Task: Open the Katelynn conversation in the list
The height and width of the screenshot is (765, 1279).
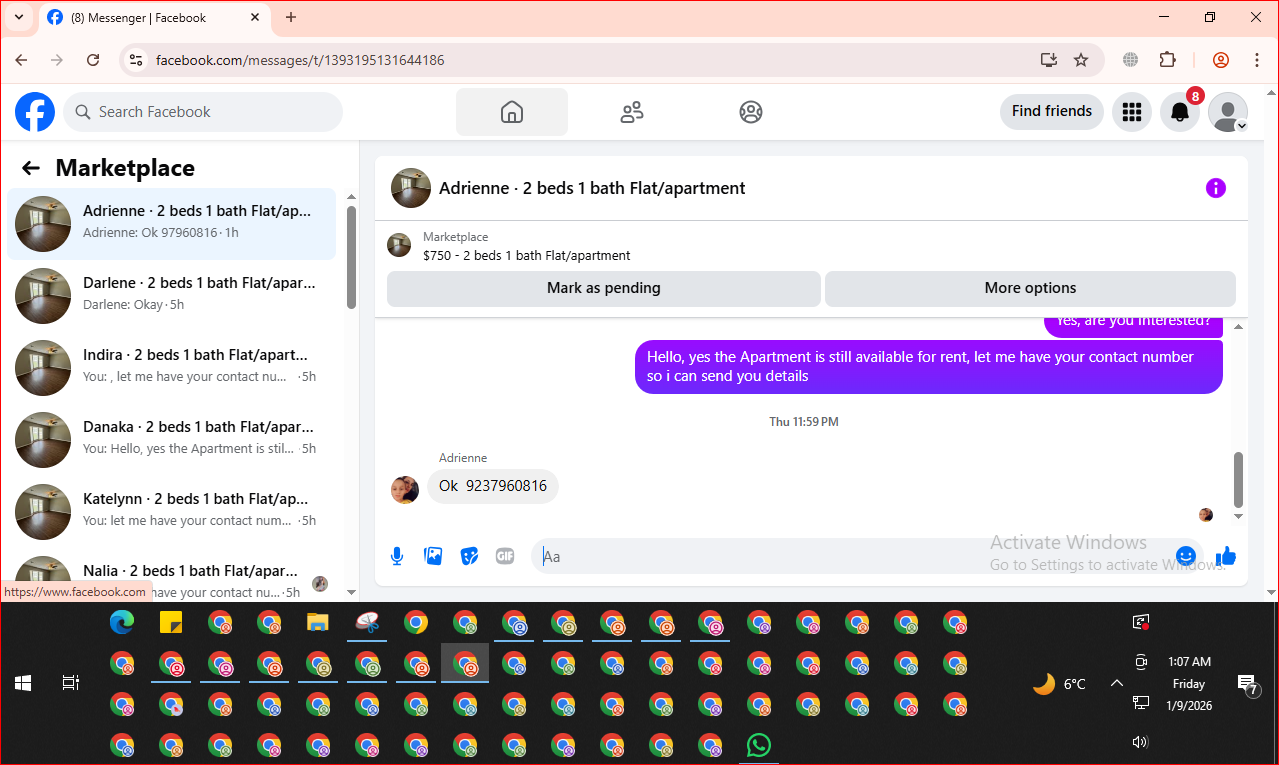Action: 172,512
